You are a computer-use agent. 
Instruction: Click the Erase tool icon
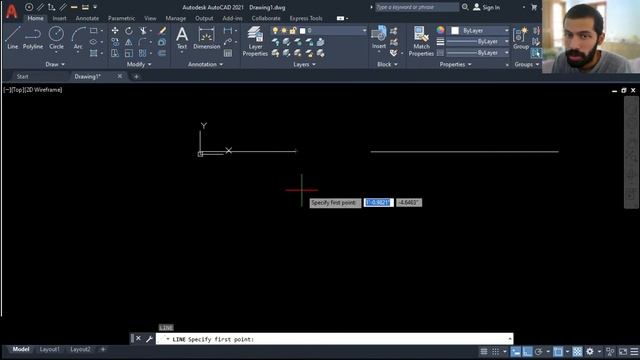pos(162,31)
